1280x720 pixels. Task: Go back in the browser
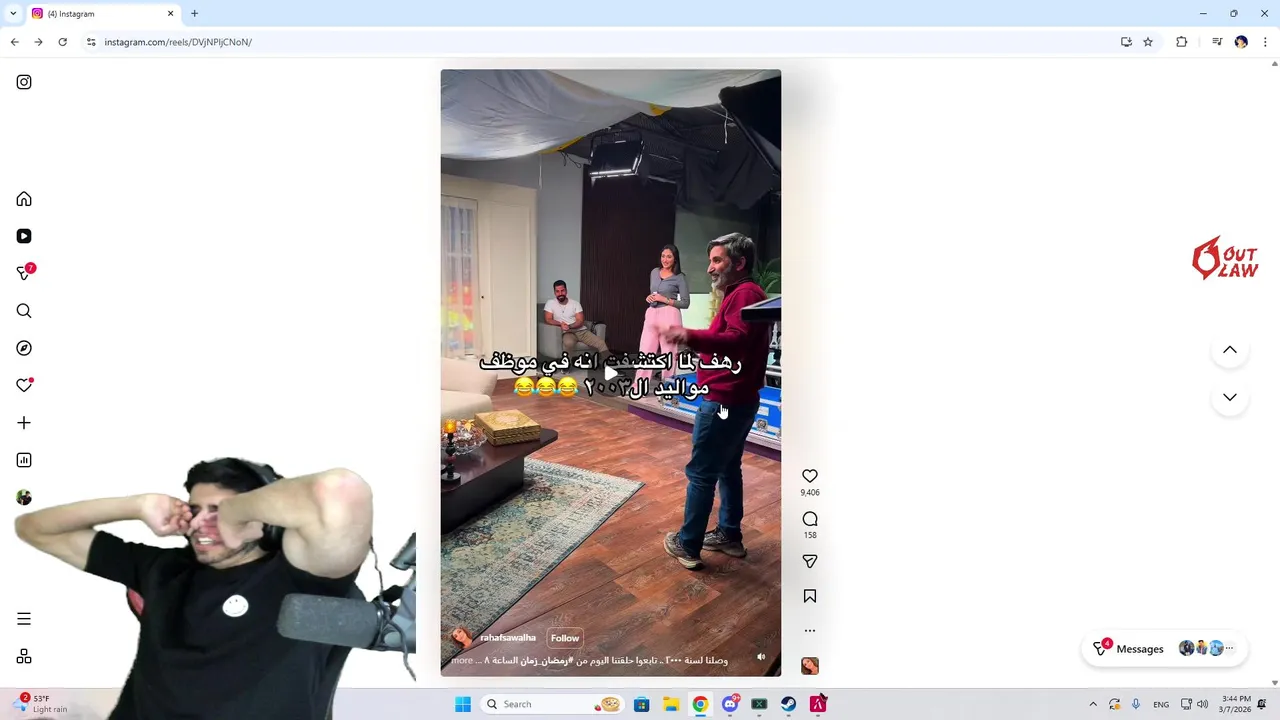coord(14,42)
